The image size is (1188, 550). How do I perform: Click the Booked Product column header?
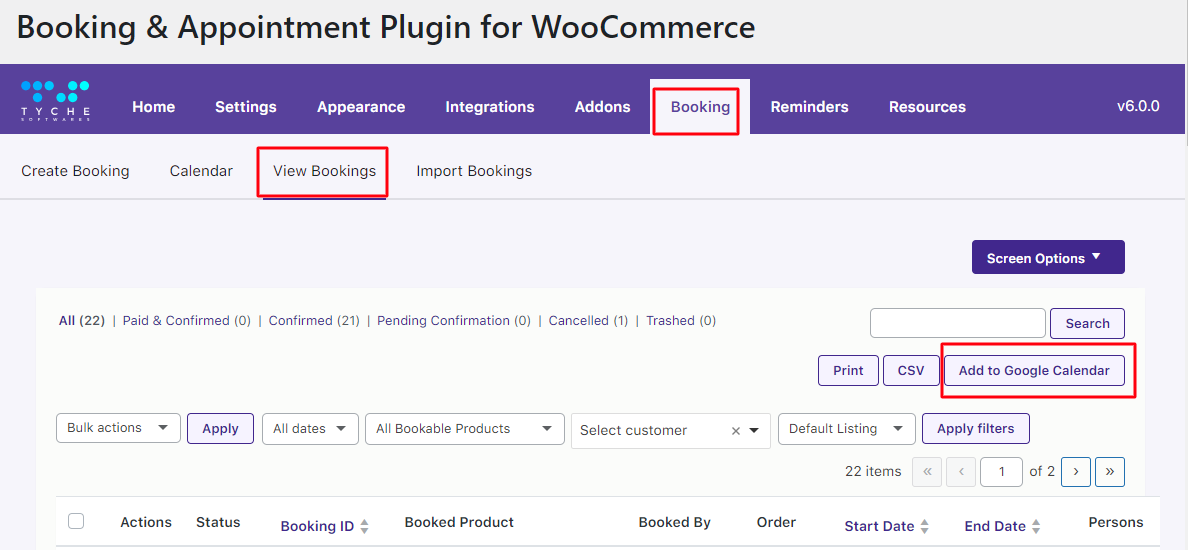[x=459, y=522]
